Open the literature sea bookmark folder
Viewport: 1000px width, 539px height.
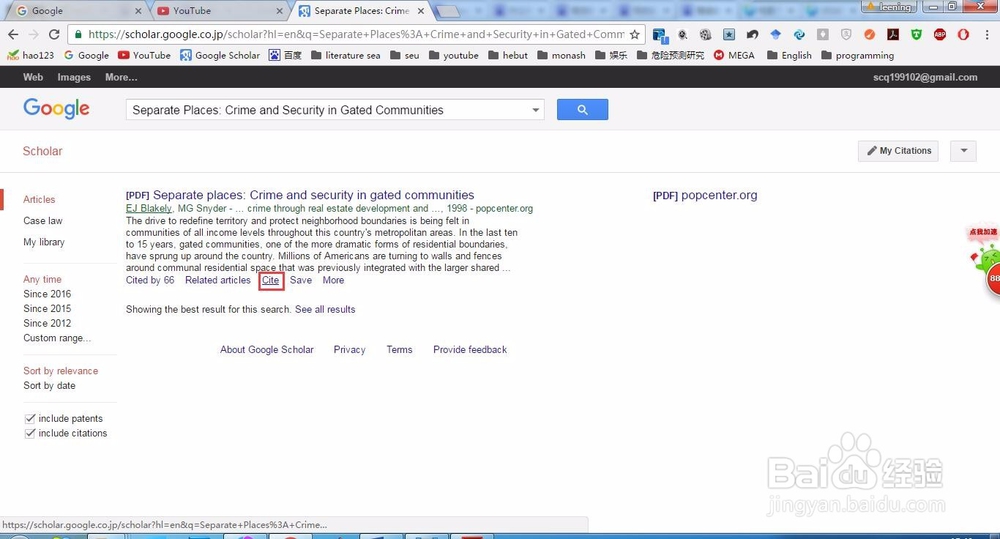pyautogui.click(x=346, y=55)
